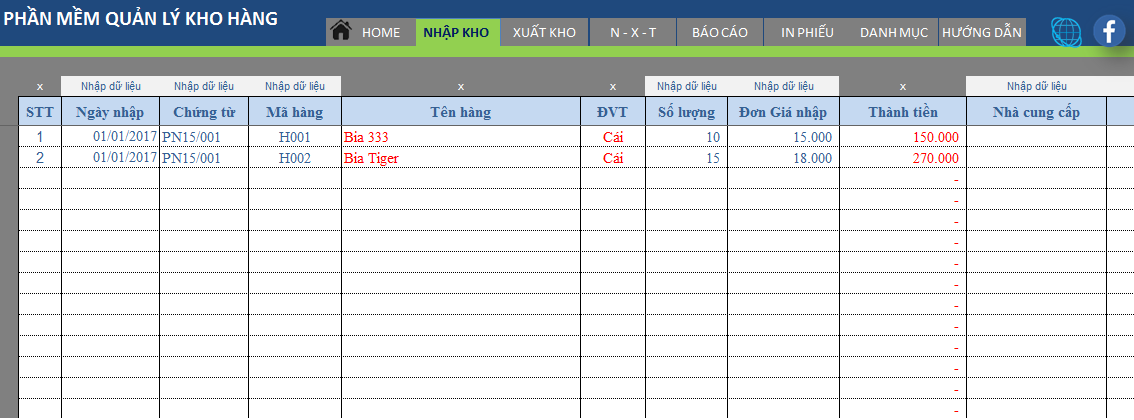Select the Bia 333 product cell

[460, 137]
